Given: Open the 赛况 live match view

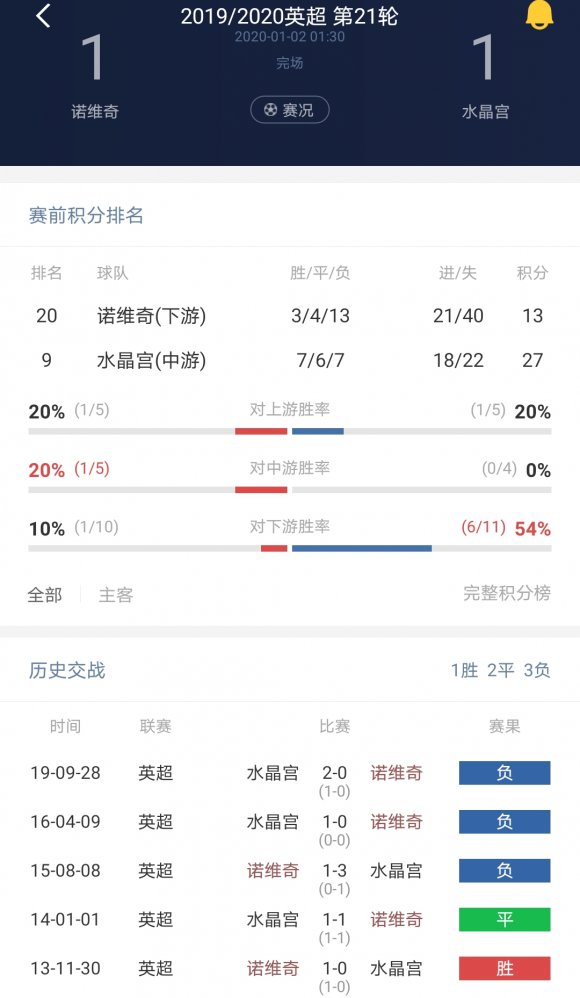Looking at the screenshot, I should coord(289,110).
